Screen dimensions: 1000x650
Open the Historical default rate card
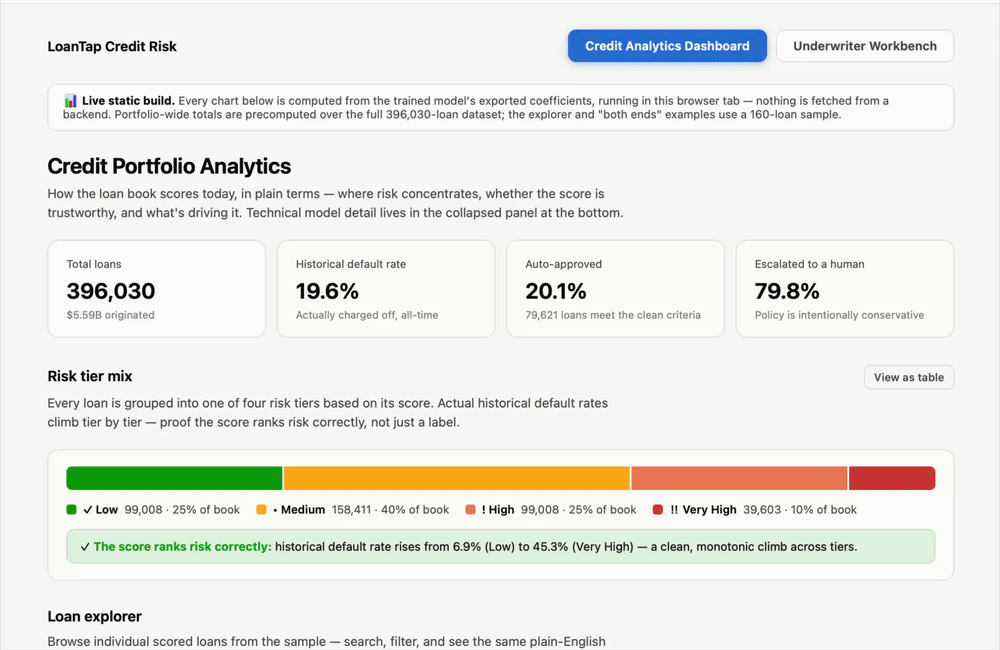pyautogui.click(x=386, y=288)
